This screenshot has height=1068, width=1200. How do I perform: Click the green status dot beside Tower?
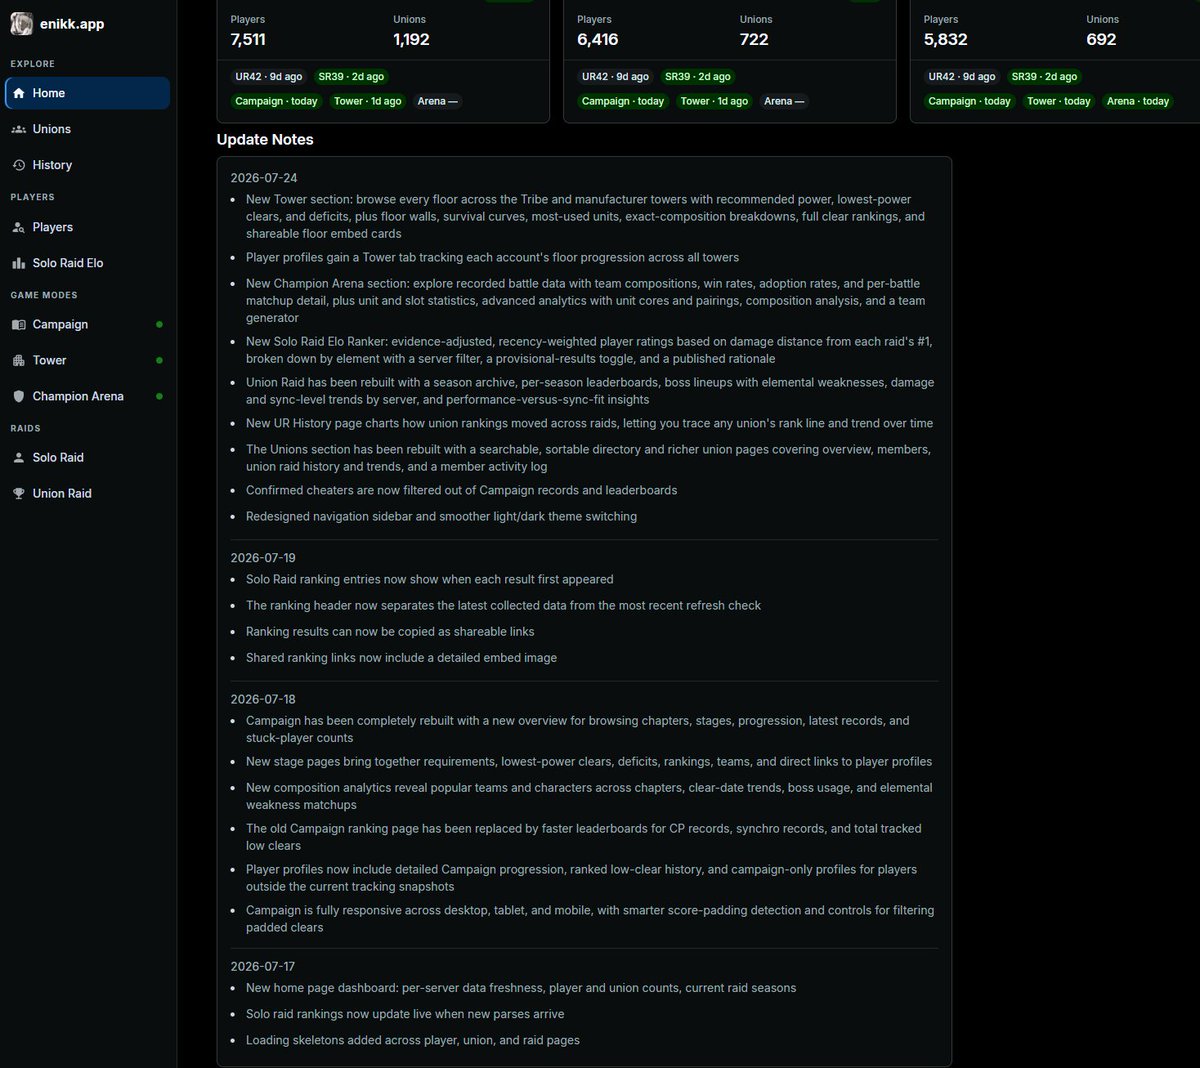(159, 360)
